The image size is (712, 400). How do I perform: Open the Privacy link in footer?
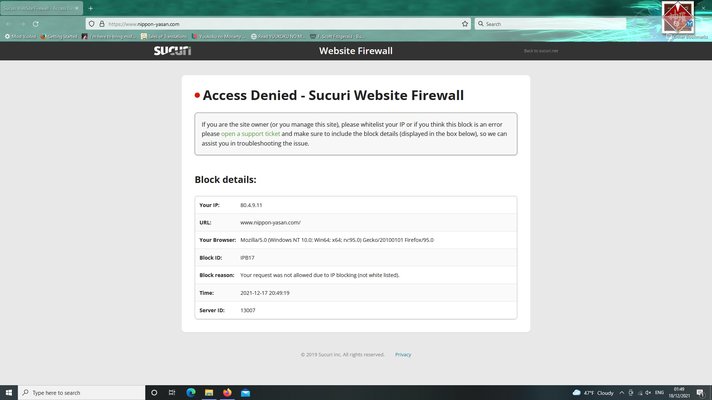402,354
